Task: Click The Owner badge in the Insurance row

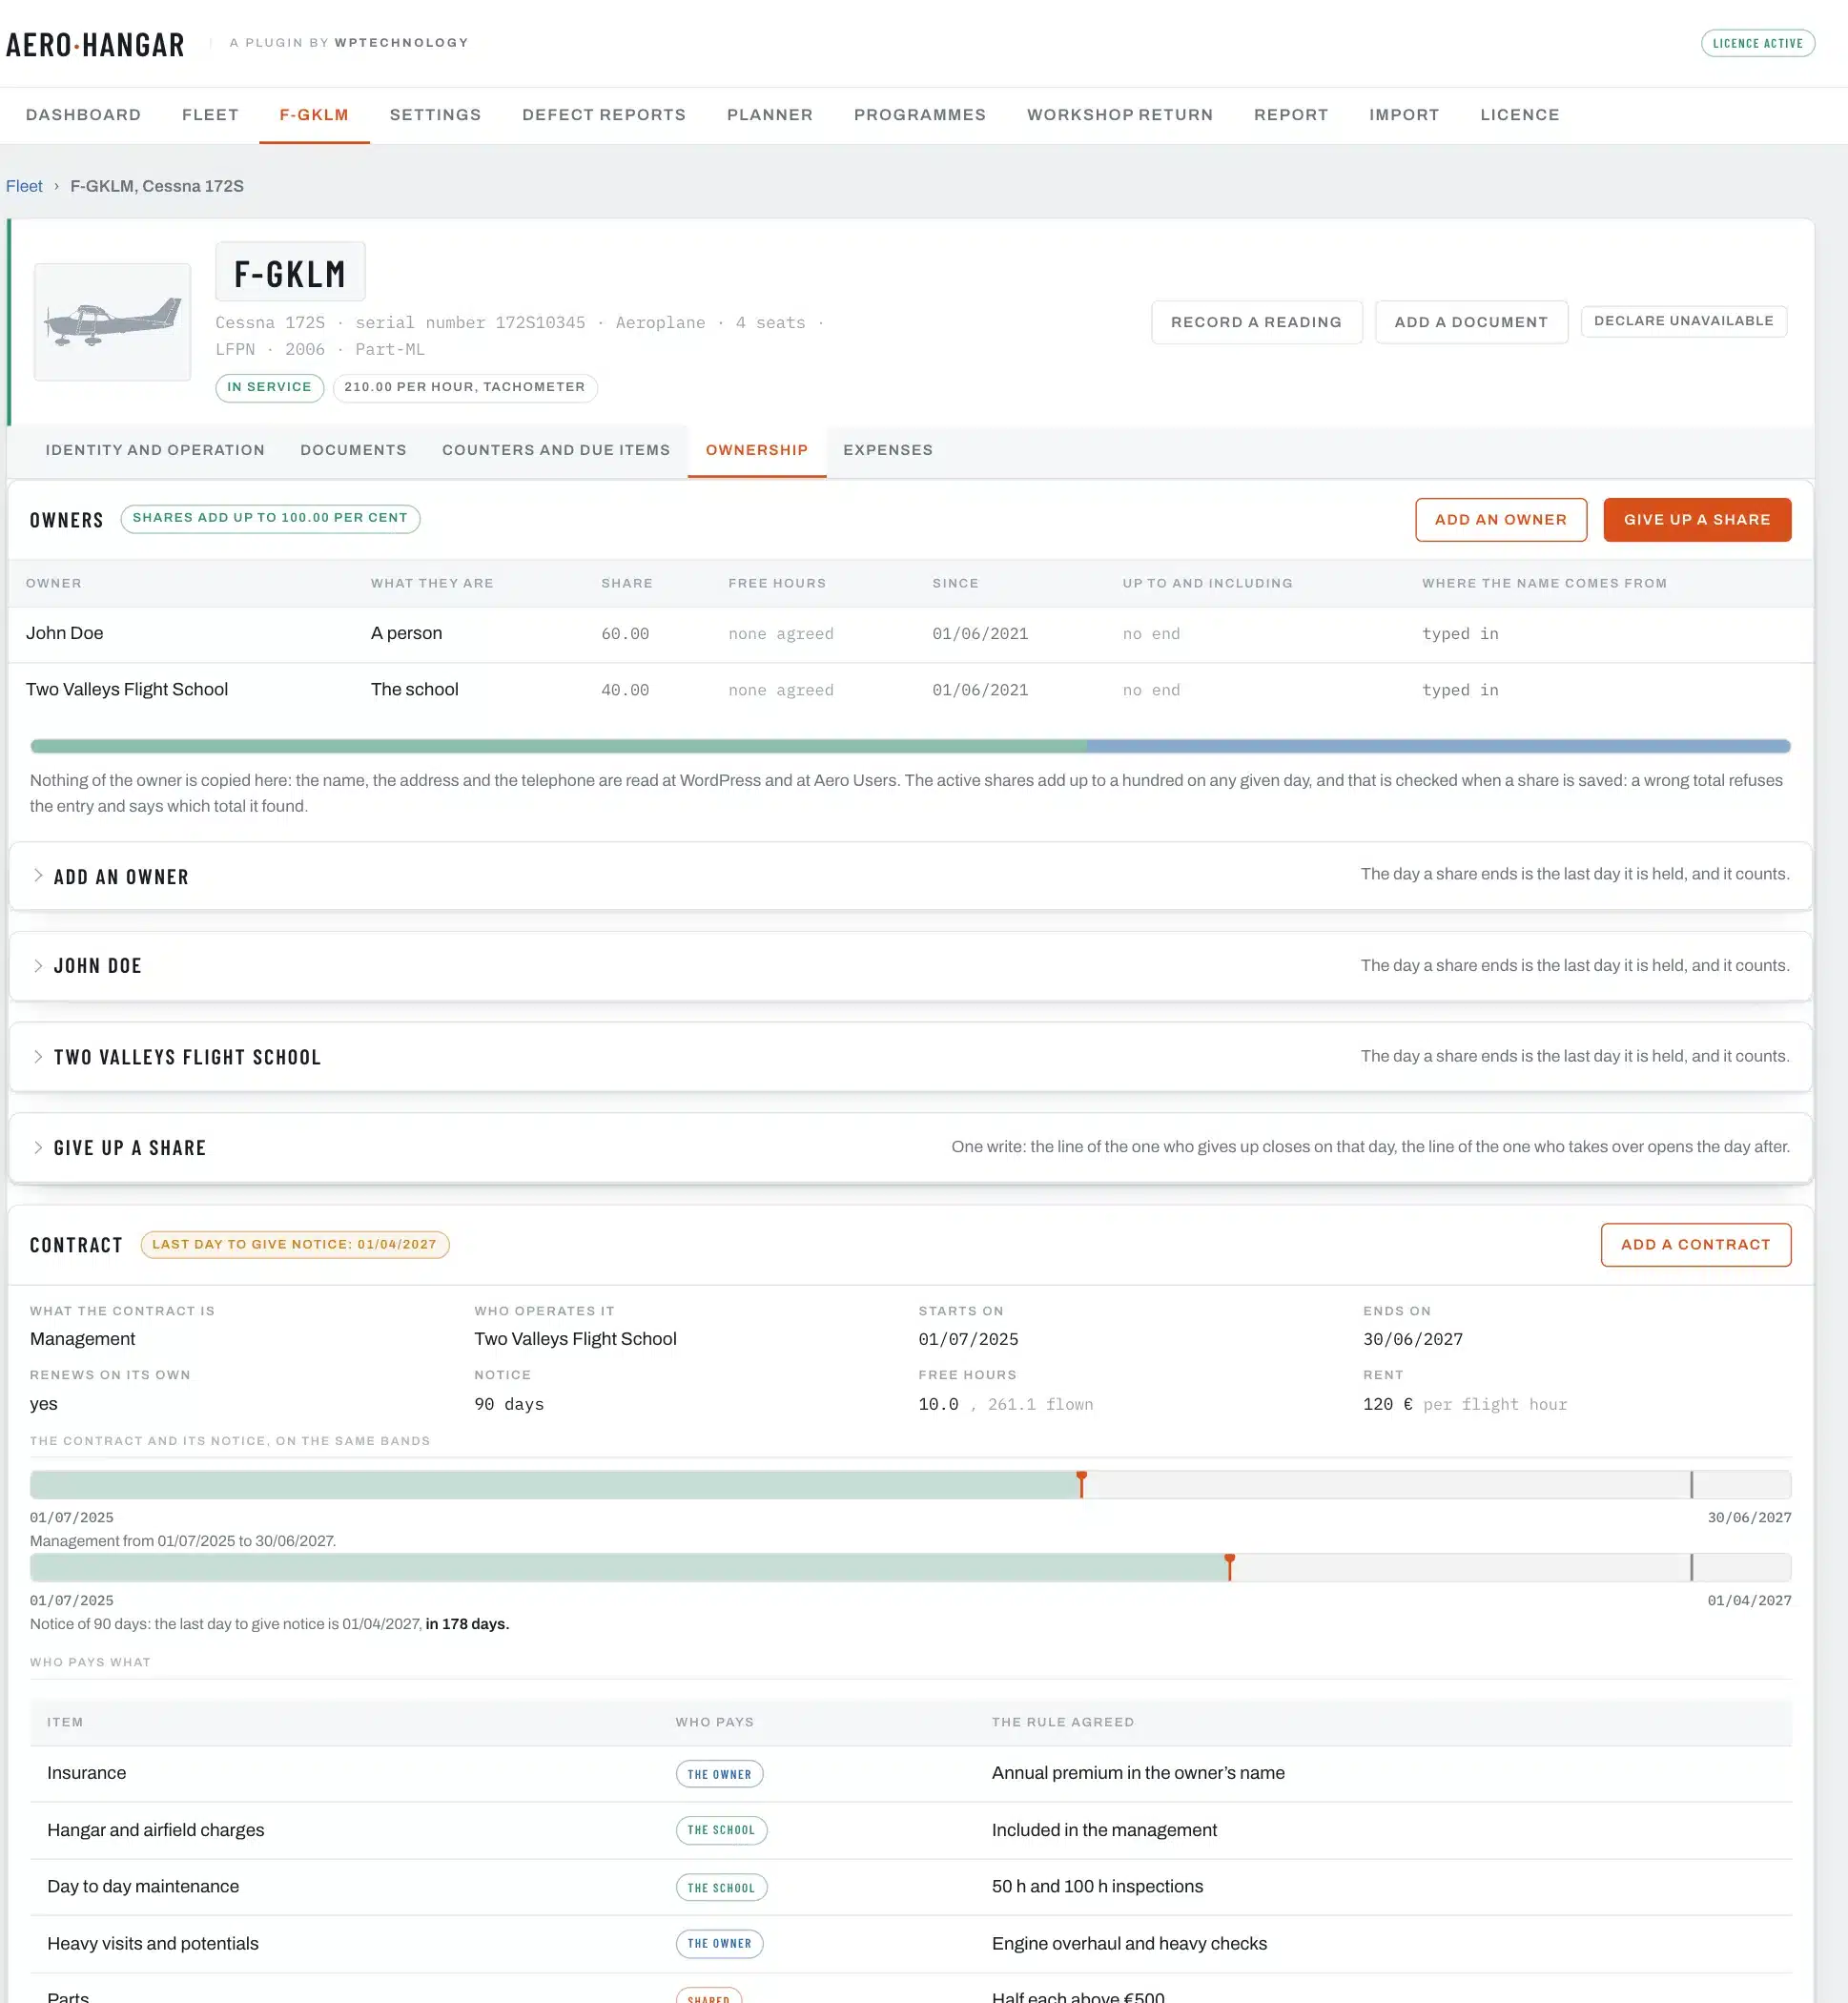Action: tap(719, 1774)
